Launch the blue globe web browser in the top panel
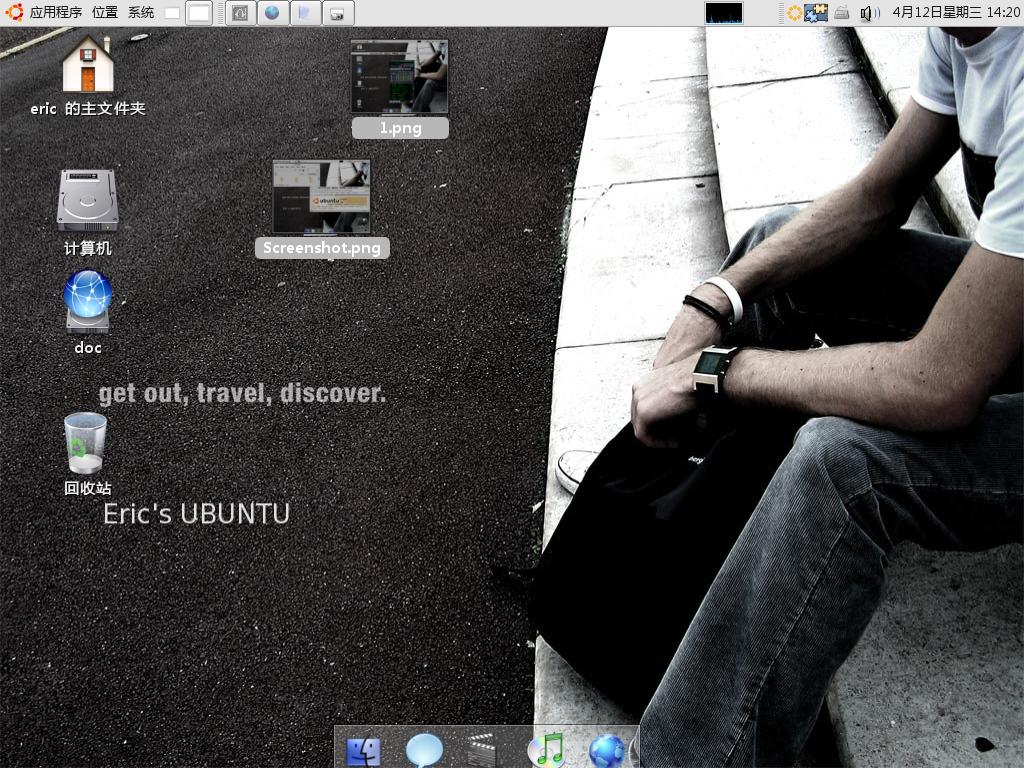This screenshot has width=1024, height=768. click(272, 13)
